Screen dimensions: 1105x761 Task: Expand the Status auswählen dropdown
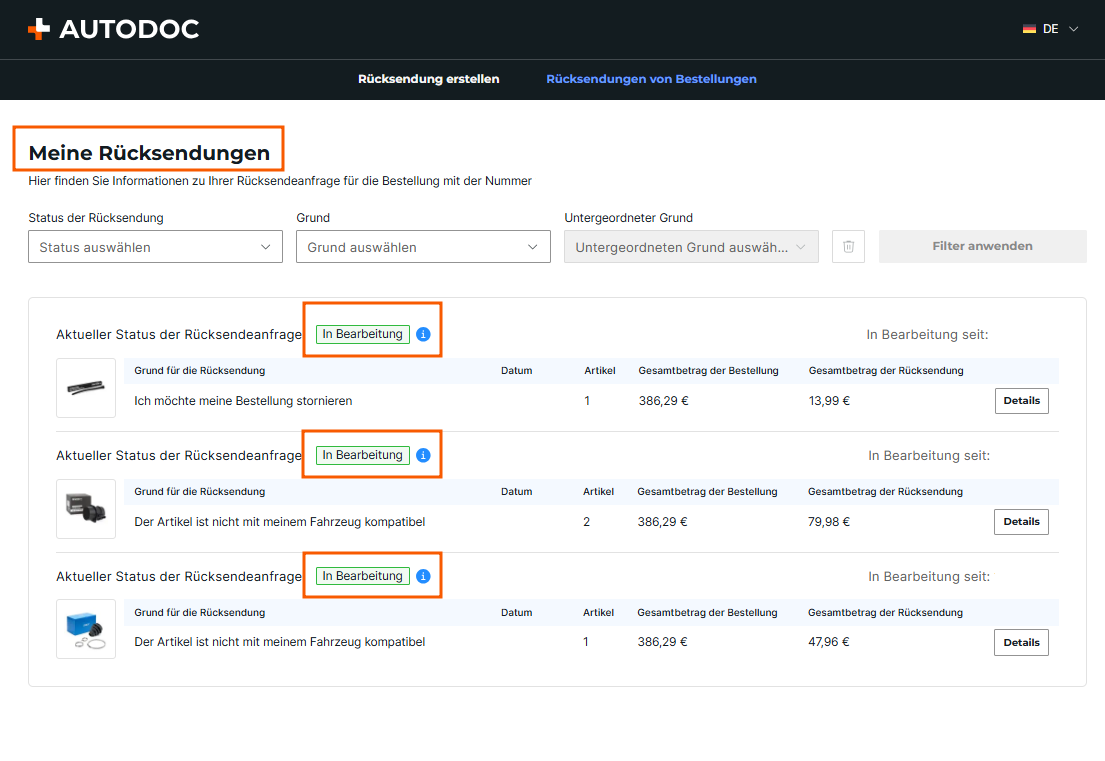click(155, 247)
